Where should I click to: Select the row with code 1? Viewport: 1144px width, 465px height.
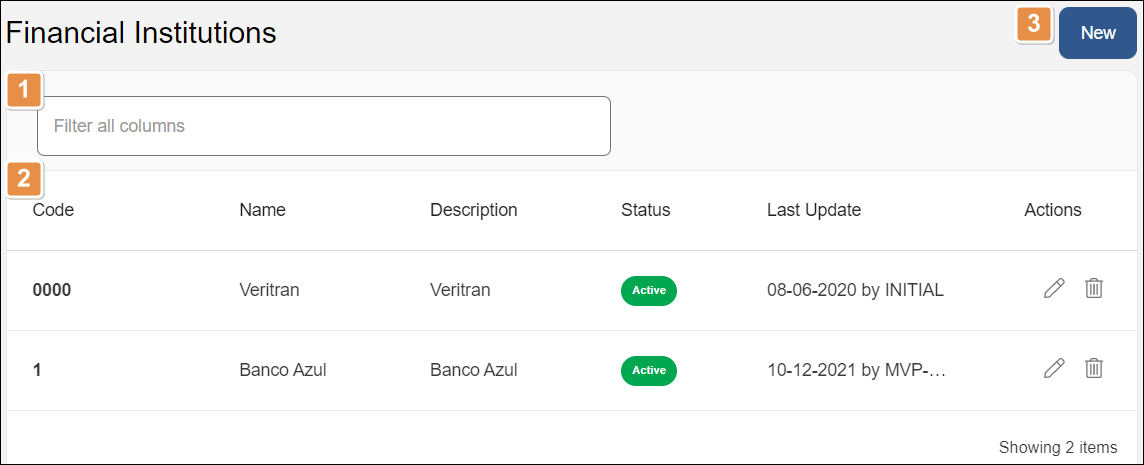[37, 370]
